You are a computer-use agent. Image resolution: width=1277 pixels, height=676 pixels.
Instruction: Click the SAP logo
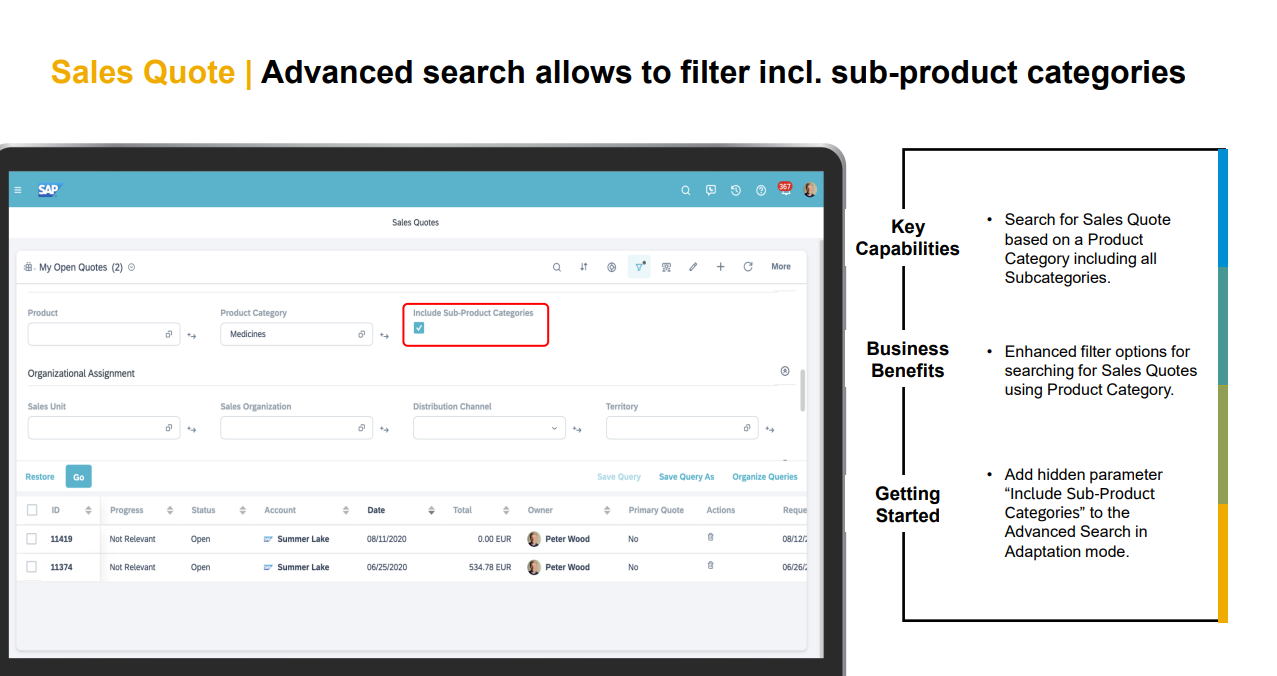pos(49,190)
